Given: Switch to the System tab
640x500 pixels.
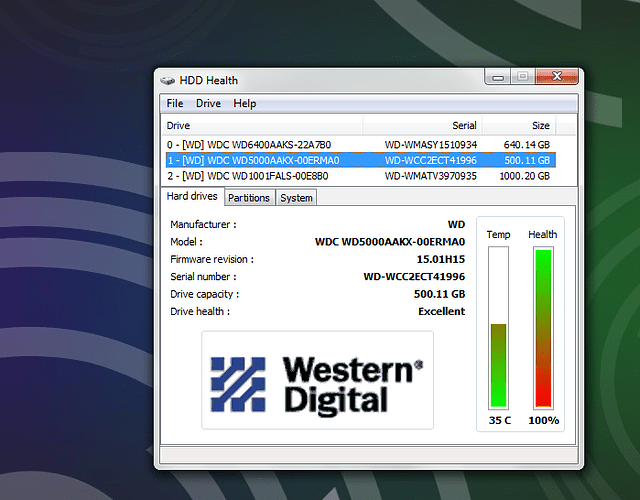Looking at the screenshot, I should coord(296,198).
